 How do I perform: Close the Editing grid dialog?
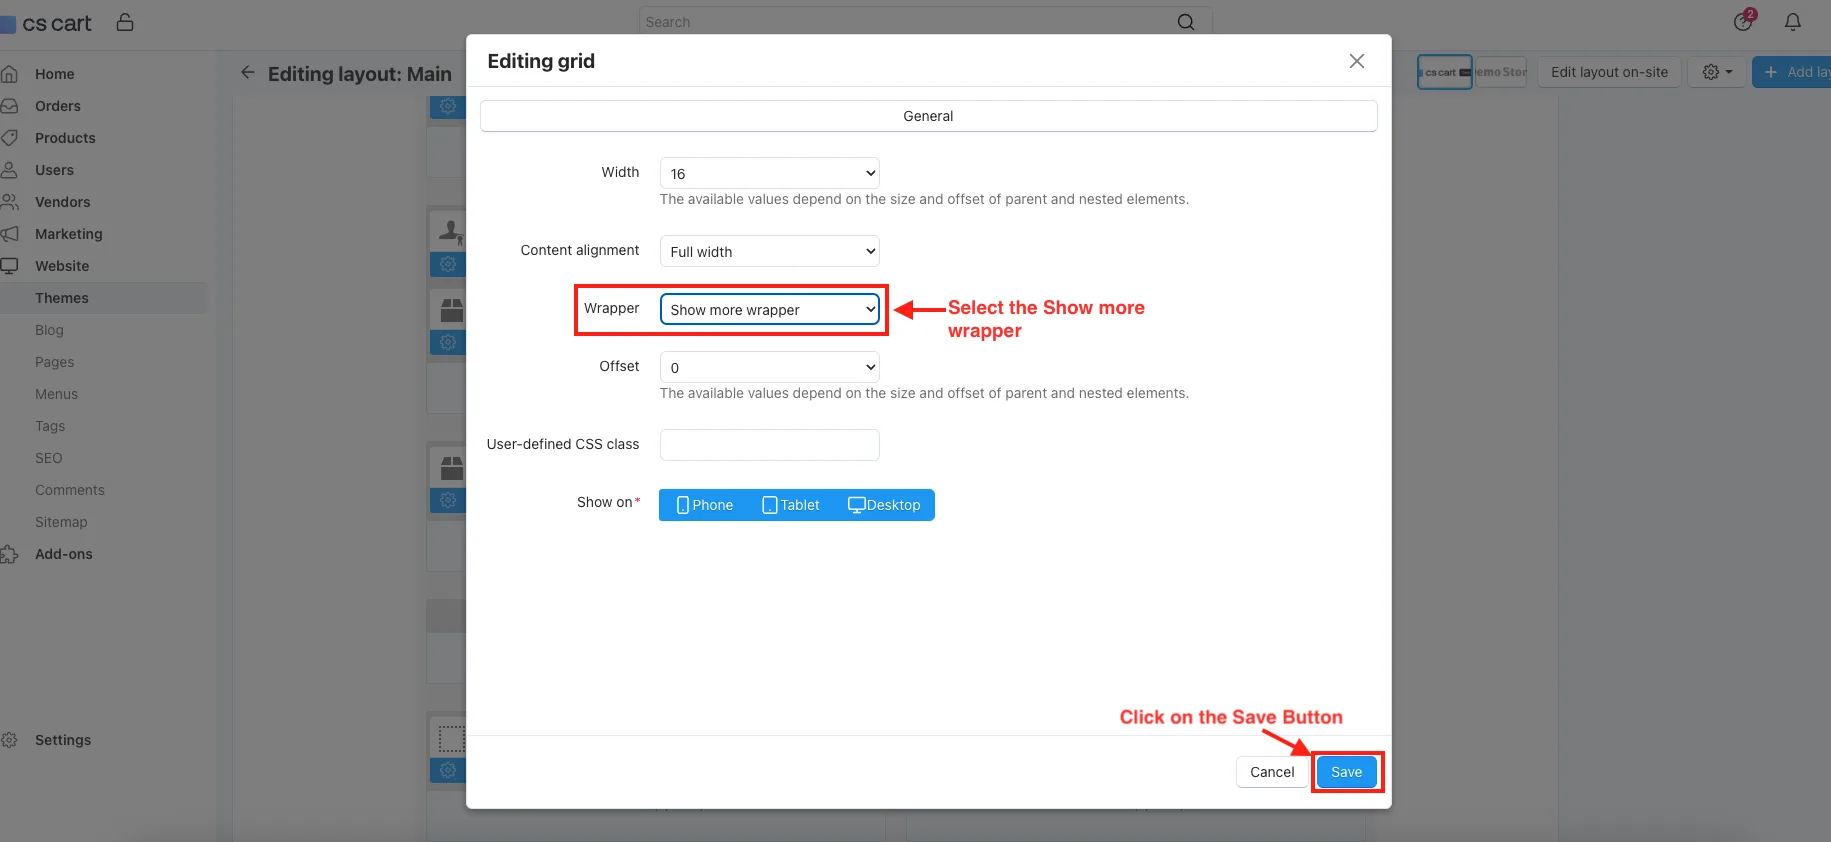[1357, 61]
